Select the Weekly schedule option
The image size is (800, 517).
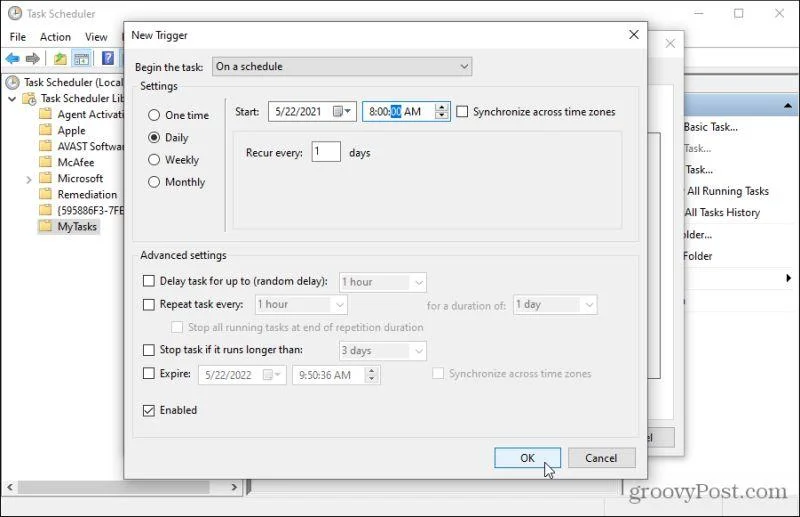(x=154, y=160)
